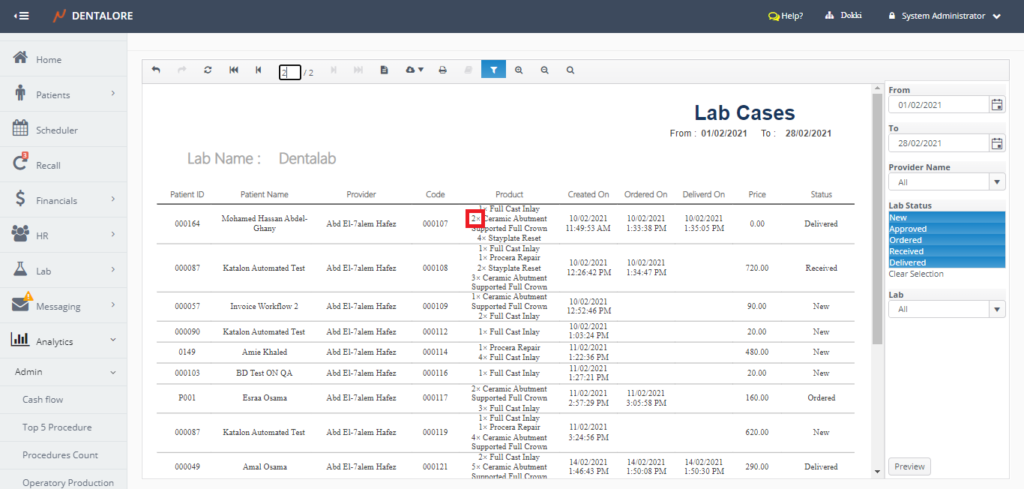Image resolution: width=1024 pixels, height=489 pixels.
Task: Toggle the Approved lab status option
Action: pyautogui.click(x=945, y=229)
